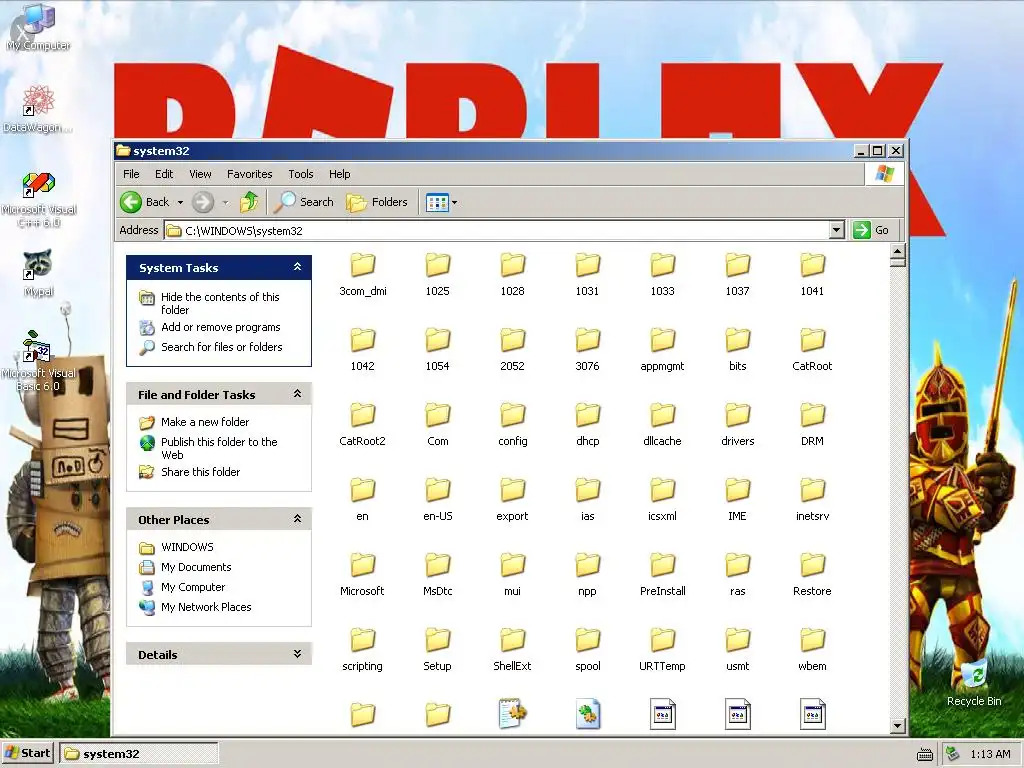Click Publish this folder to the Web
Image resolution: width=1024 pixels, height=768 pixels.
tap(219, 448)
